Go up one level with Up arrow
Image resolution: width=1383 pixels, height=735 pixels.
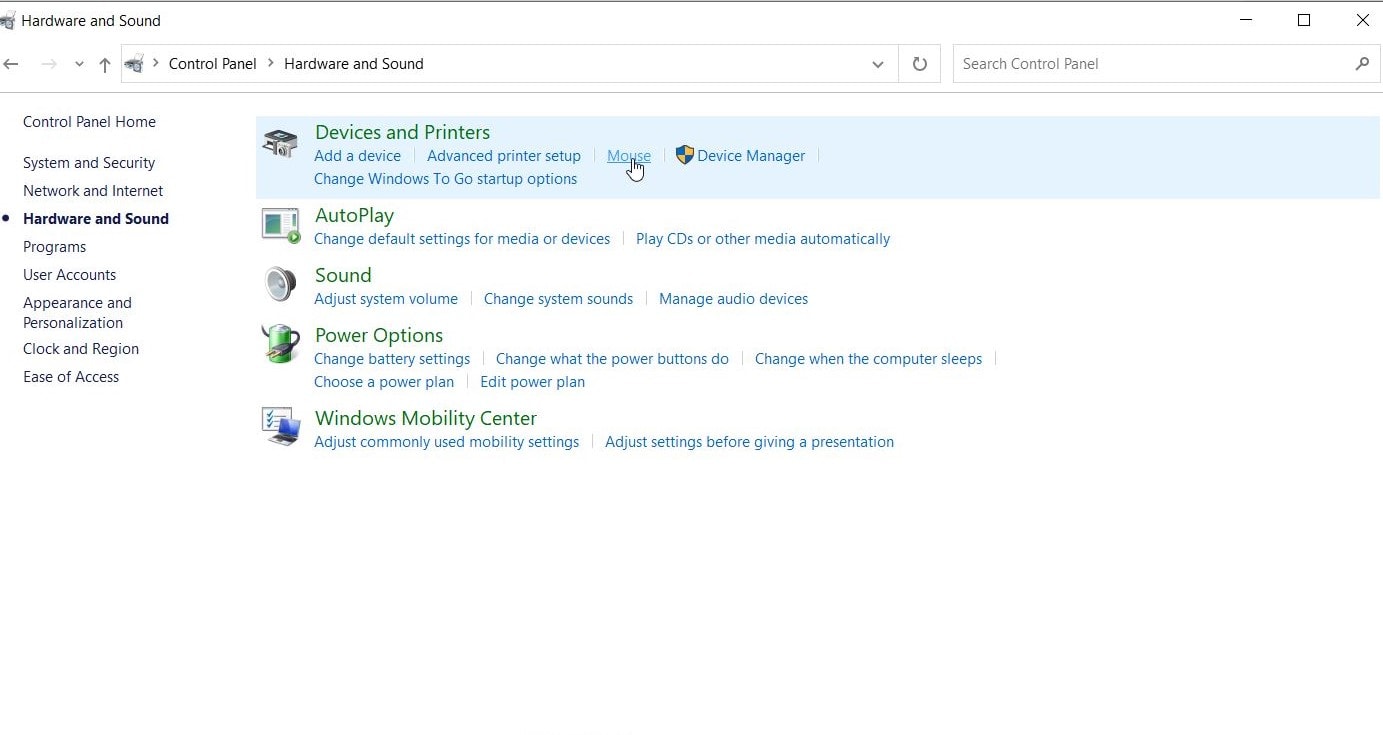tap(105, 64)
